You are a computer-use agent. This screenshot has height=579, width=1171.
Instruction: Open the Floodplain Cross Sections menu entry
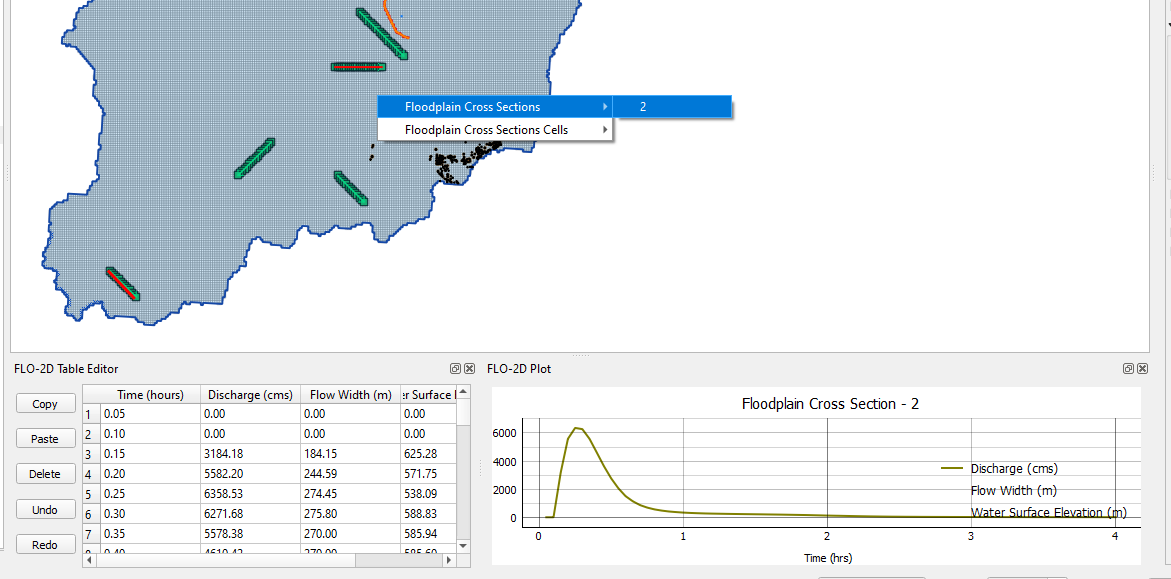[472, 107]
